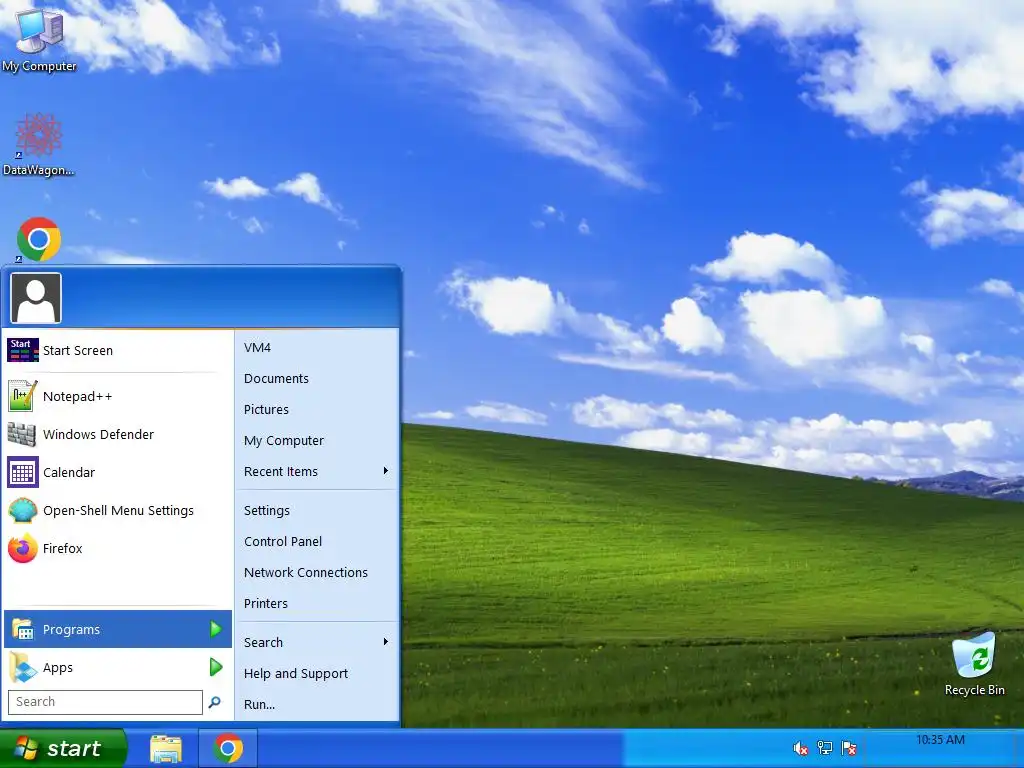Select the Open-Shell Menu Settings label
Screen dimensions: 1024x768
118,511
